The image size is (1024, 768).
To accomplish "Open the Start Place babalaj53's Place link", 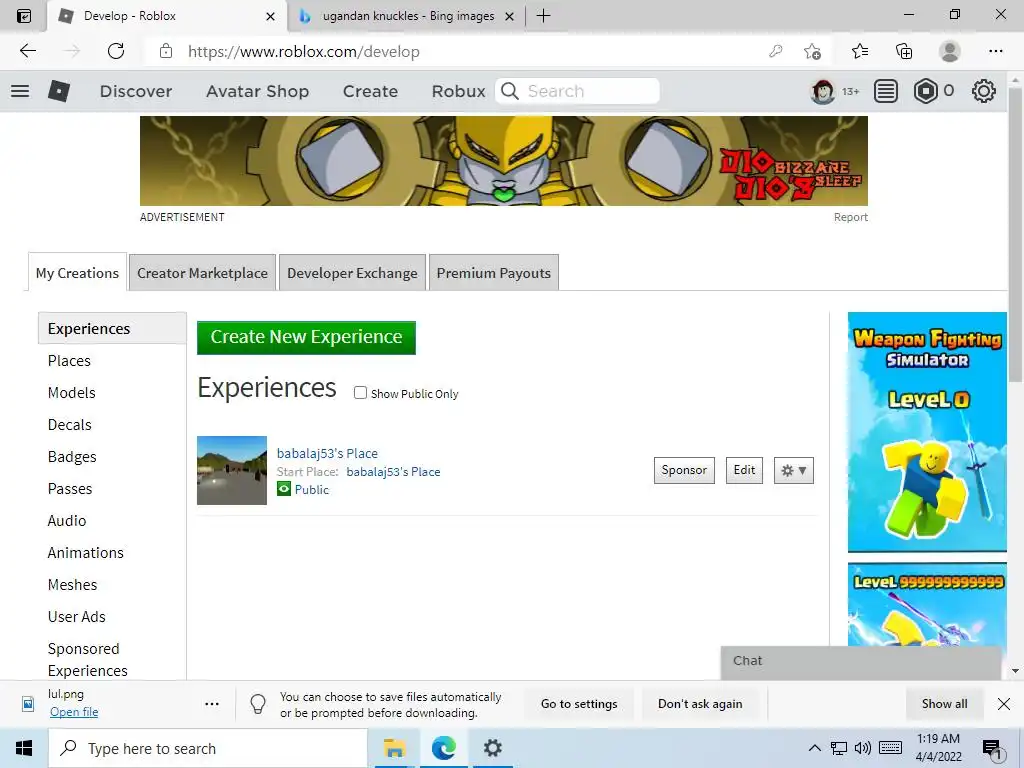I will 393,472.
